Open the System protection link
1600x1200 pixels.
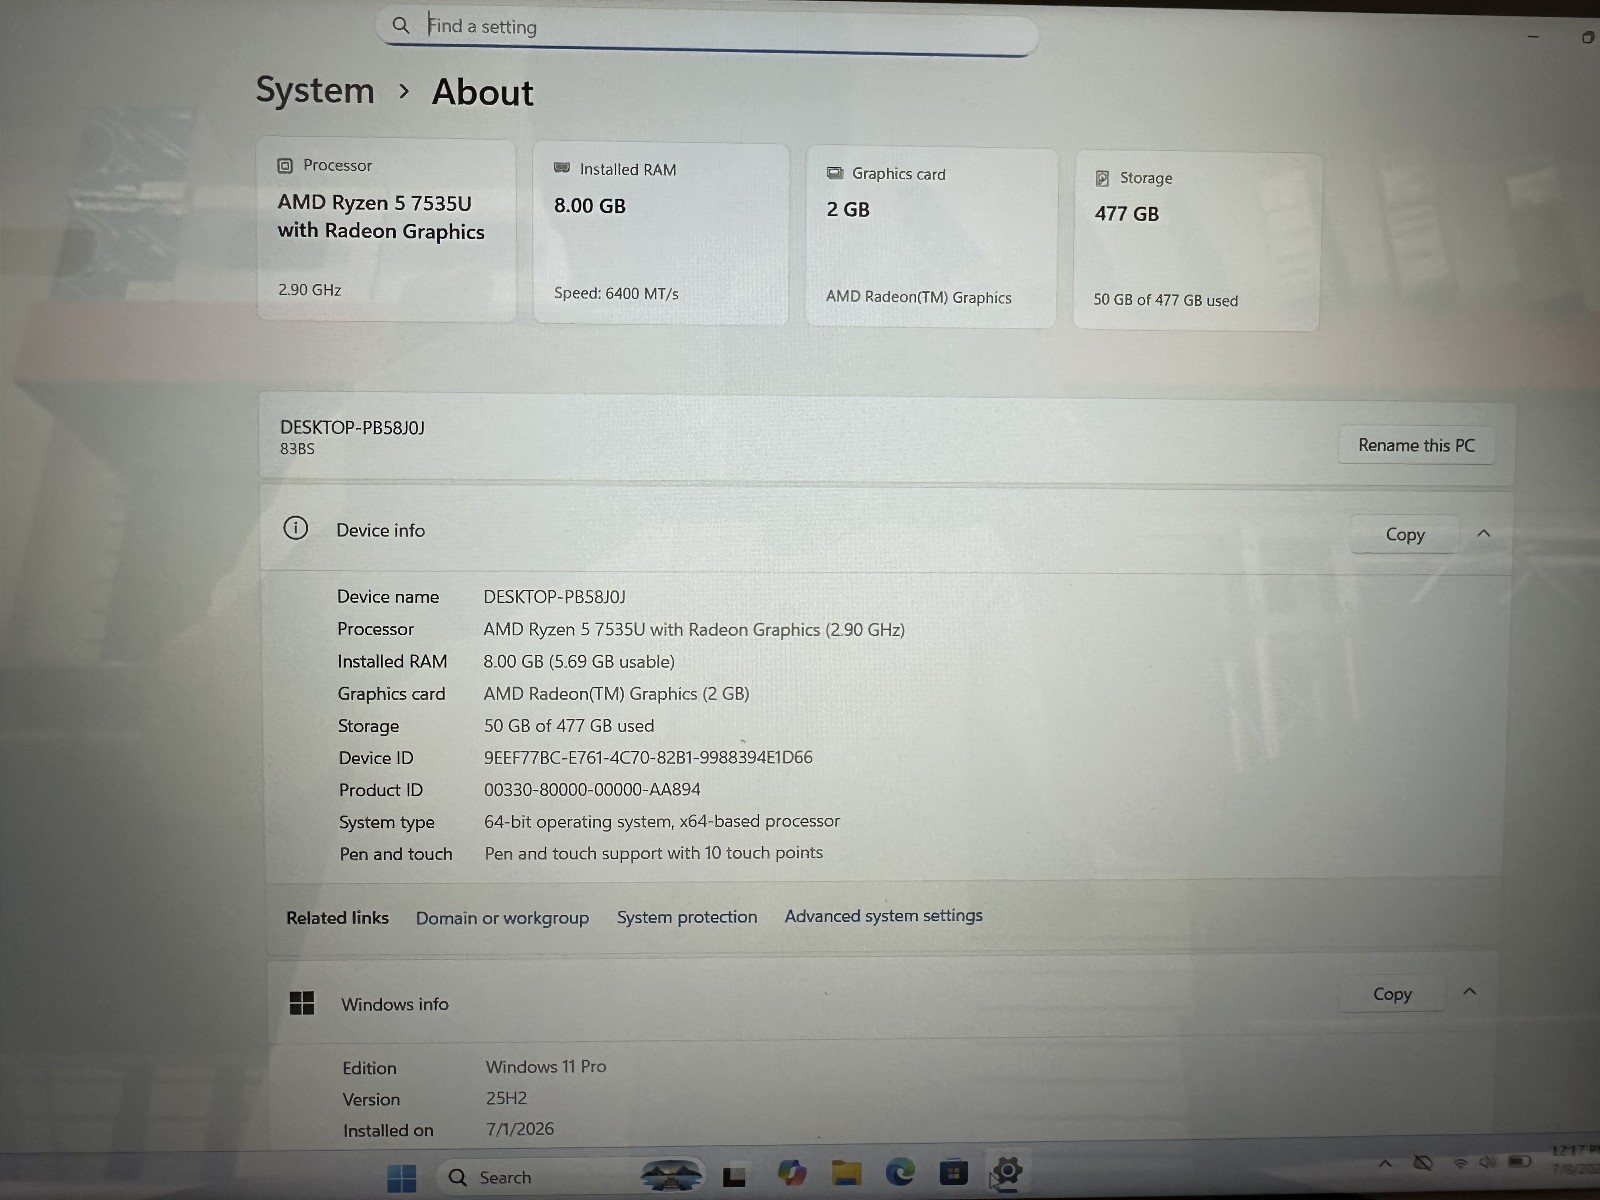(x=687, y=917)
